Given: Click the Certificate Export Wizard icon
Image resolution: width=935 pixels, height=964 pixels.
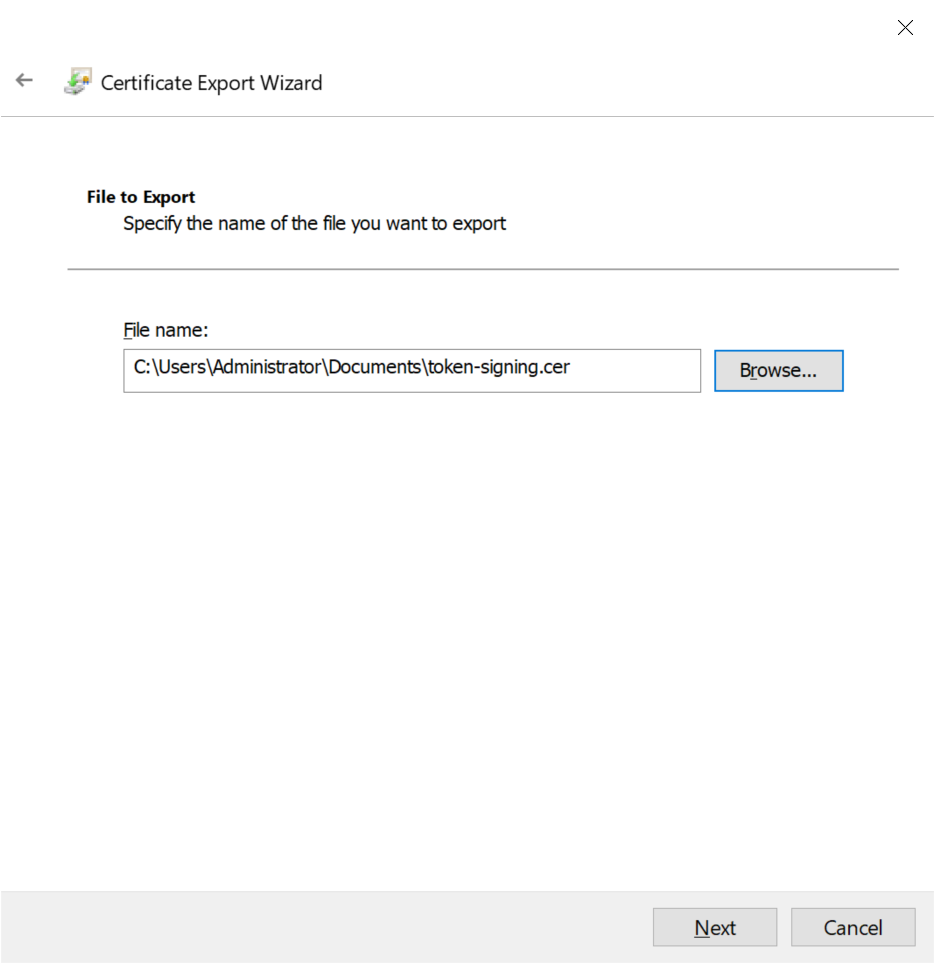Looking at the screenshot, I should point(78,81).
